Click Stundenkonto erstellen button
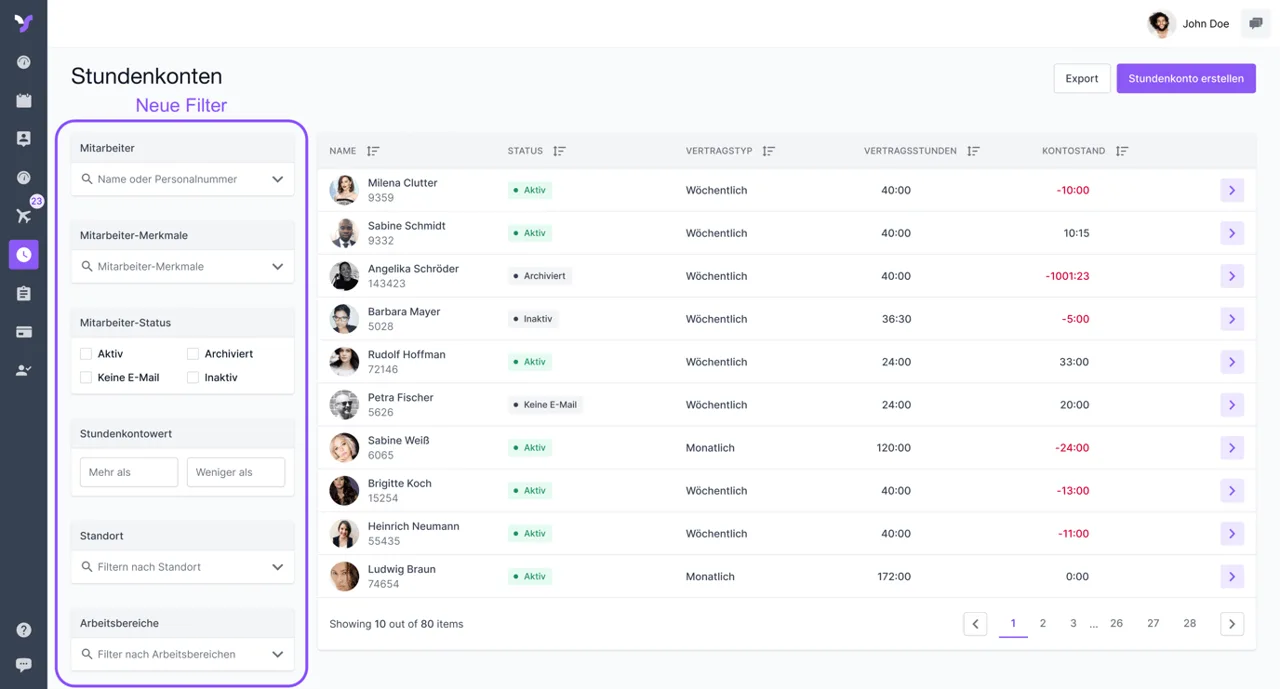 pos(1185,78)
